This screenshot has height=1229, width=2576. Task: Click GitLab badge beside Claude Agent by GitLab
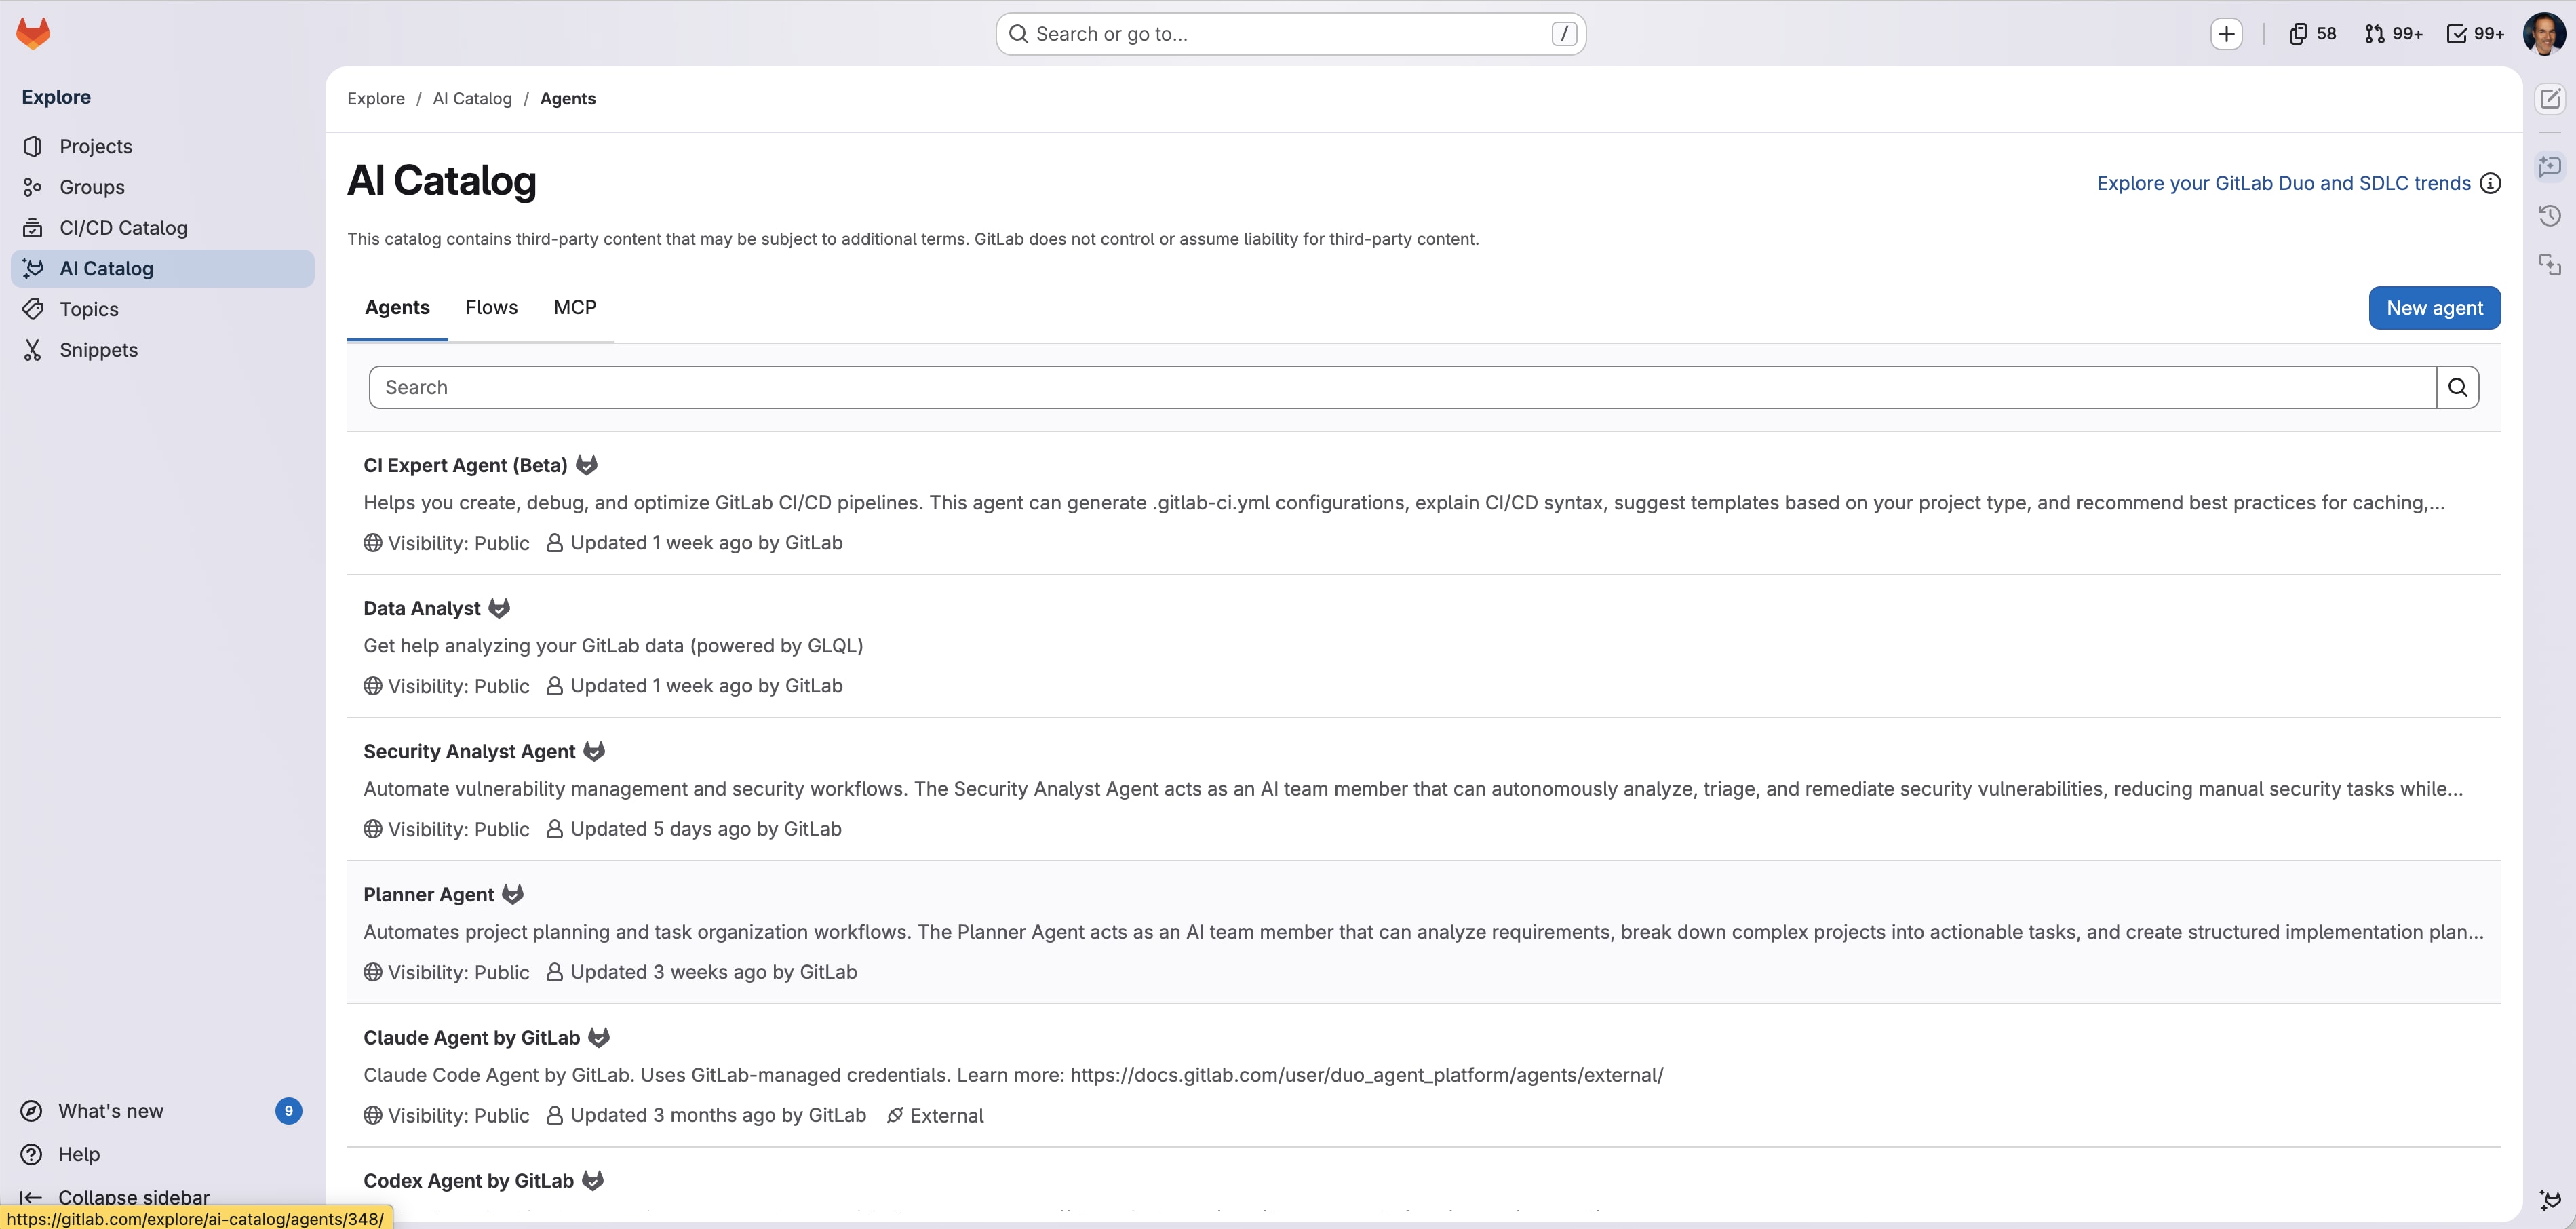[599, 1037]
